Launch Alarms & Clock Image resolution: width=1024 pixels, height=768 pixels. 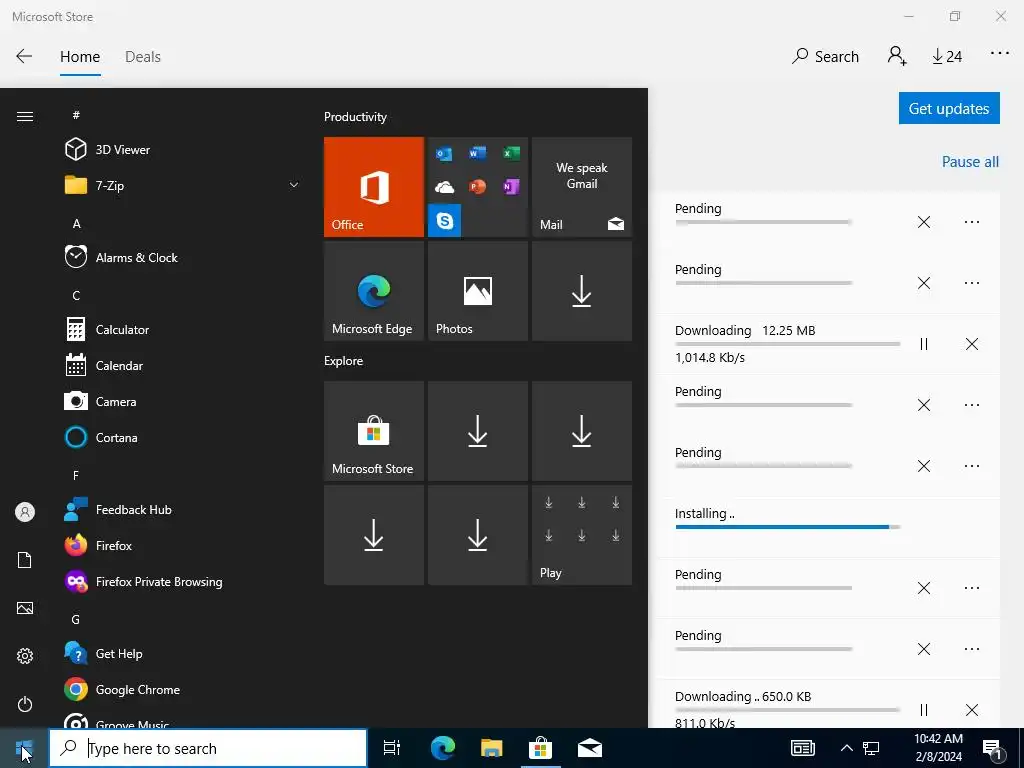[x=183, y=257]
